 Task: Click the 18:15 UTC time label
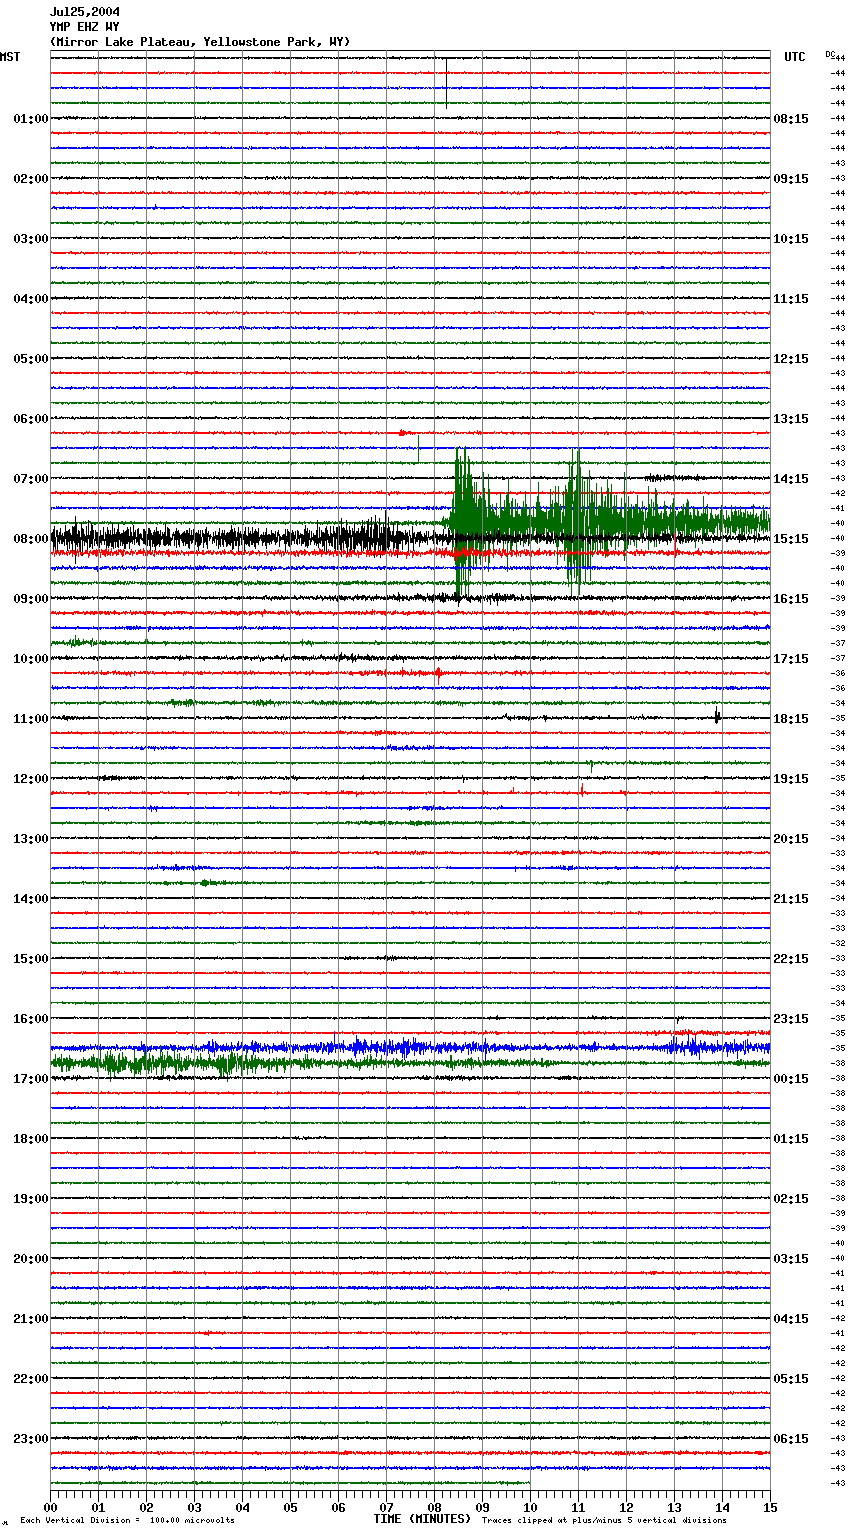[x=791, y=719]
